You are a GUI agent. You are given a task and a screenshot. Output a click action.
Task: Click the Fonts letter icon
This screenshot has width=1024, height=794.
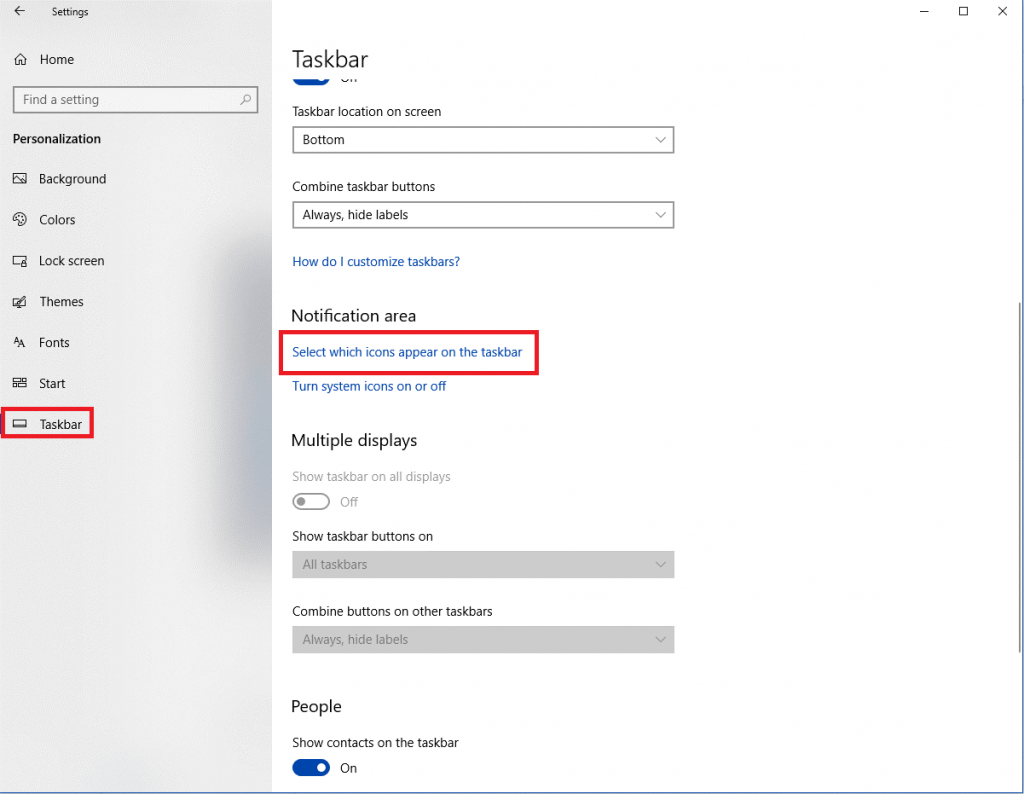point(20,342)
